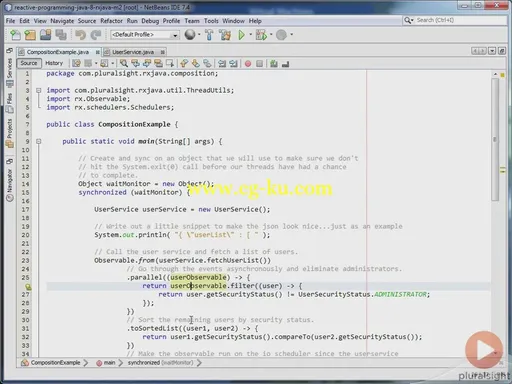Collapse the imports fold at line 3

39,90
